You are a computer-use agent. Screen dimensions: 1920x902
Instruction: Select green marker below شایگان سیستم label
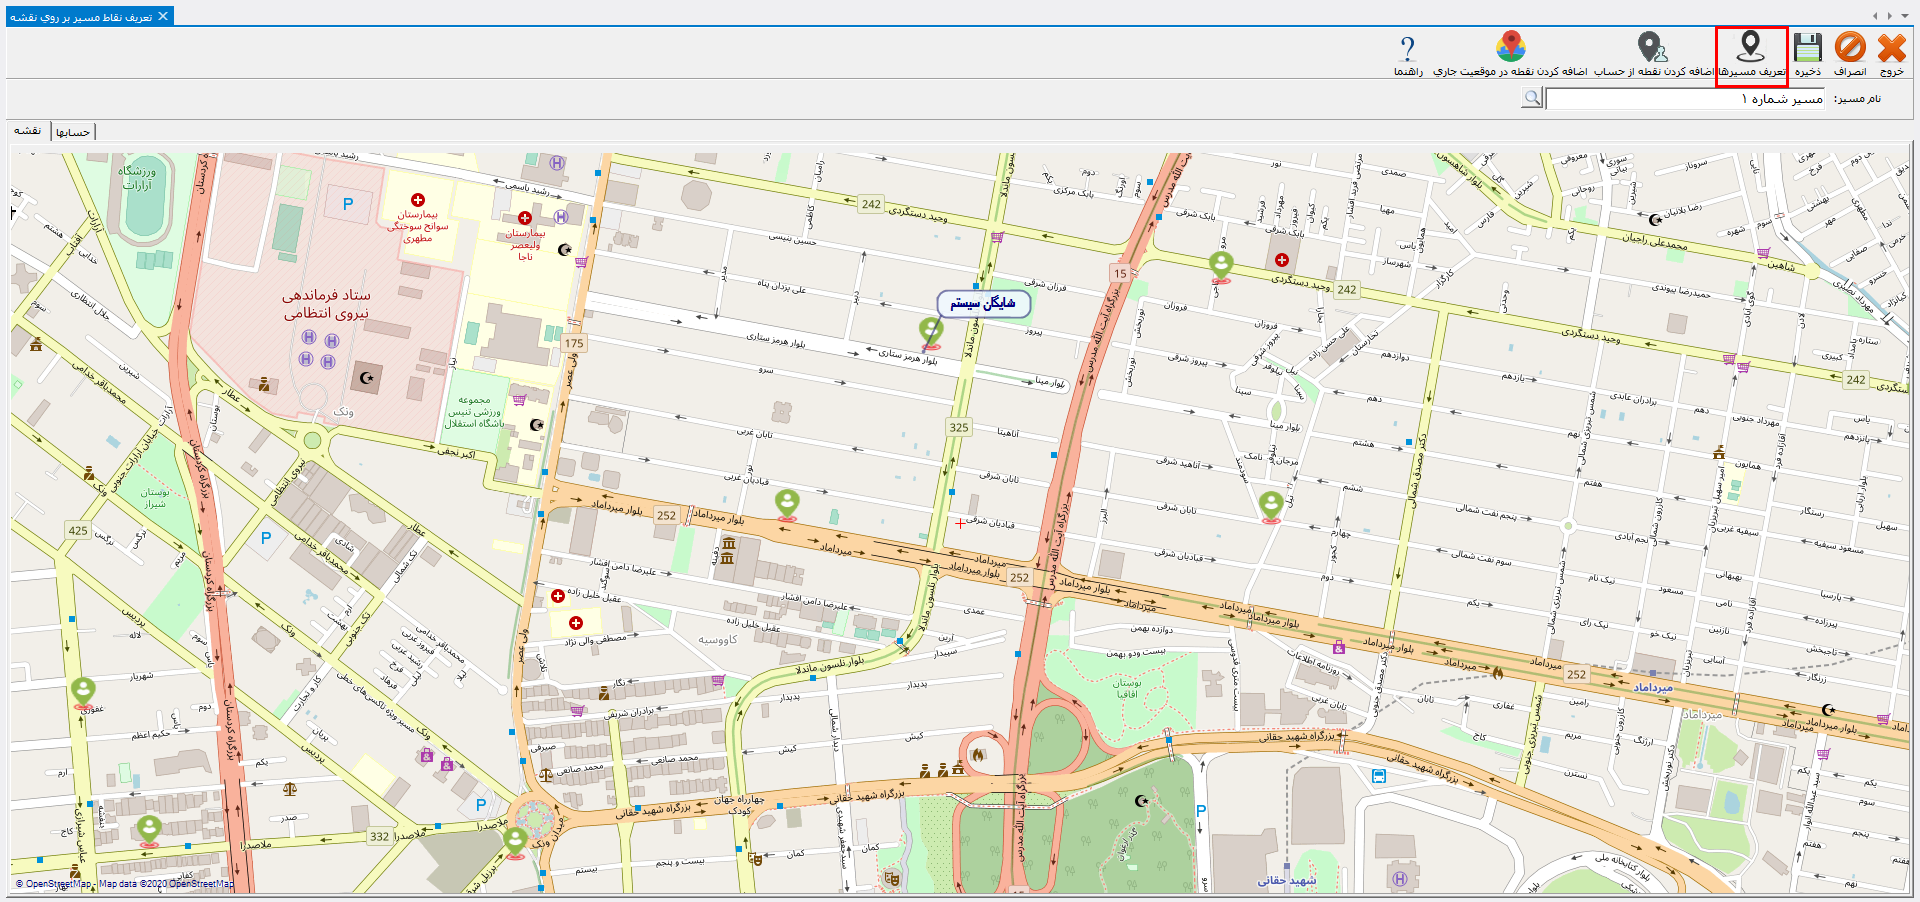[931, 330]
